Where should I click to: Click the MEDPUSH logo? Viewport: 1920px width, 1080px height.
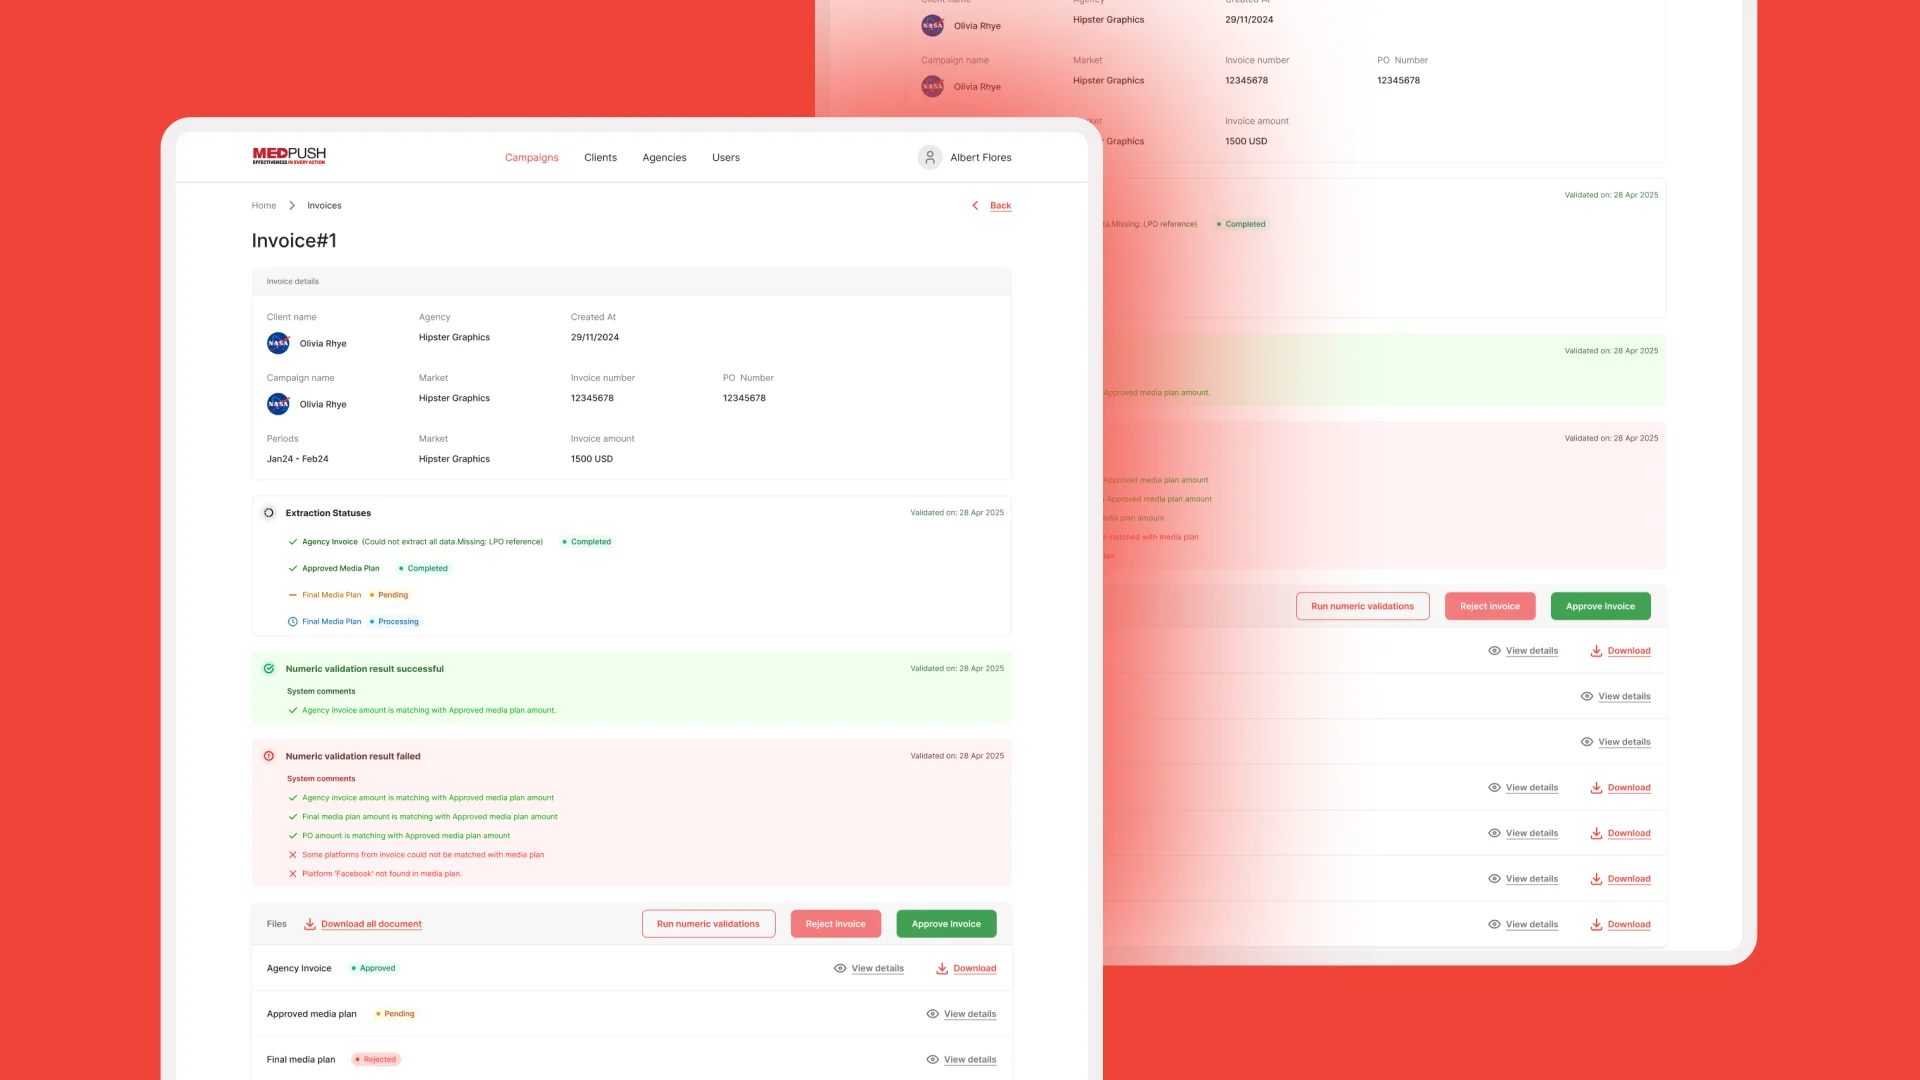click(x=289, y=156)
